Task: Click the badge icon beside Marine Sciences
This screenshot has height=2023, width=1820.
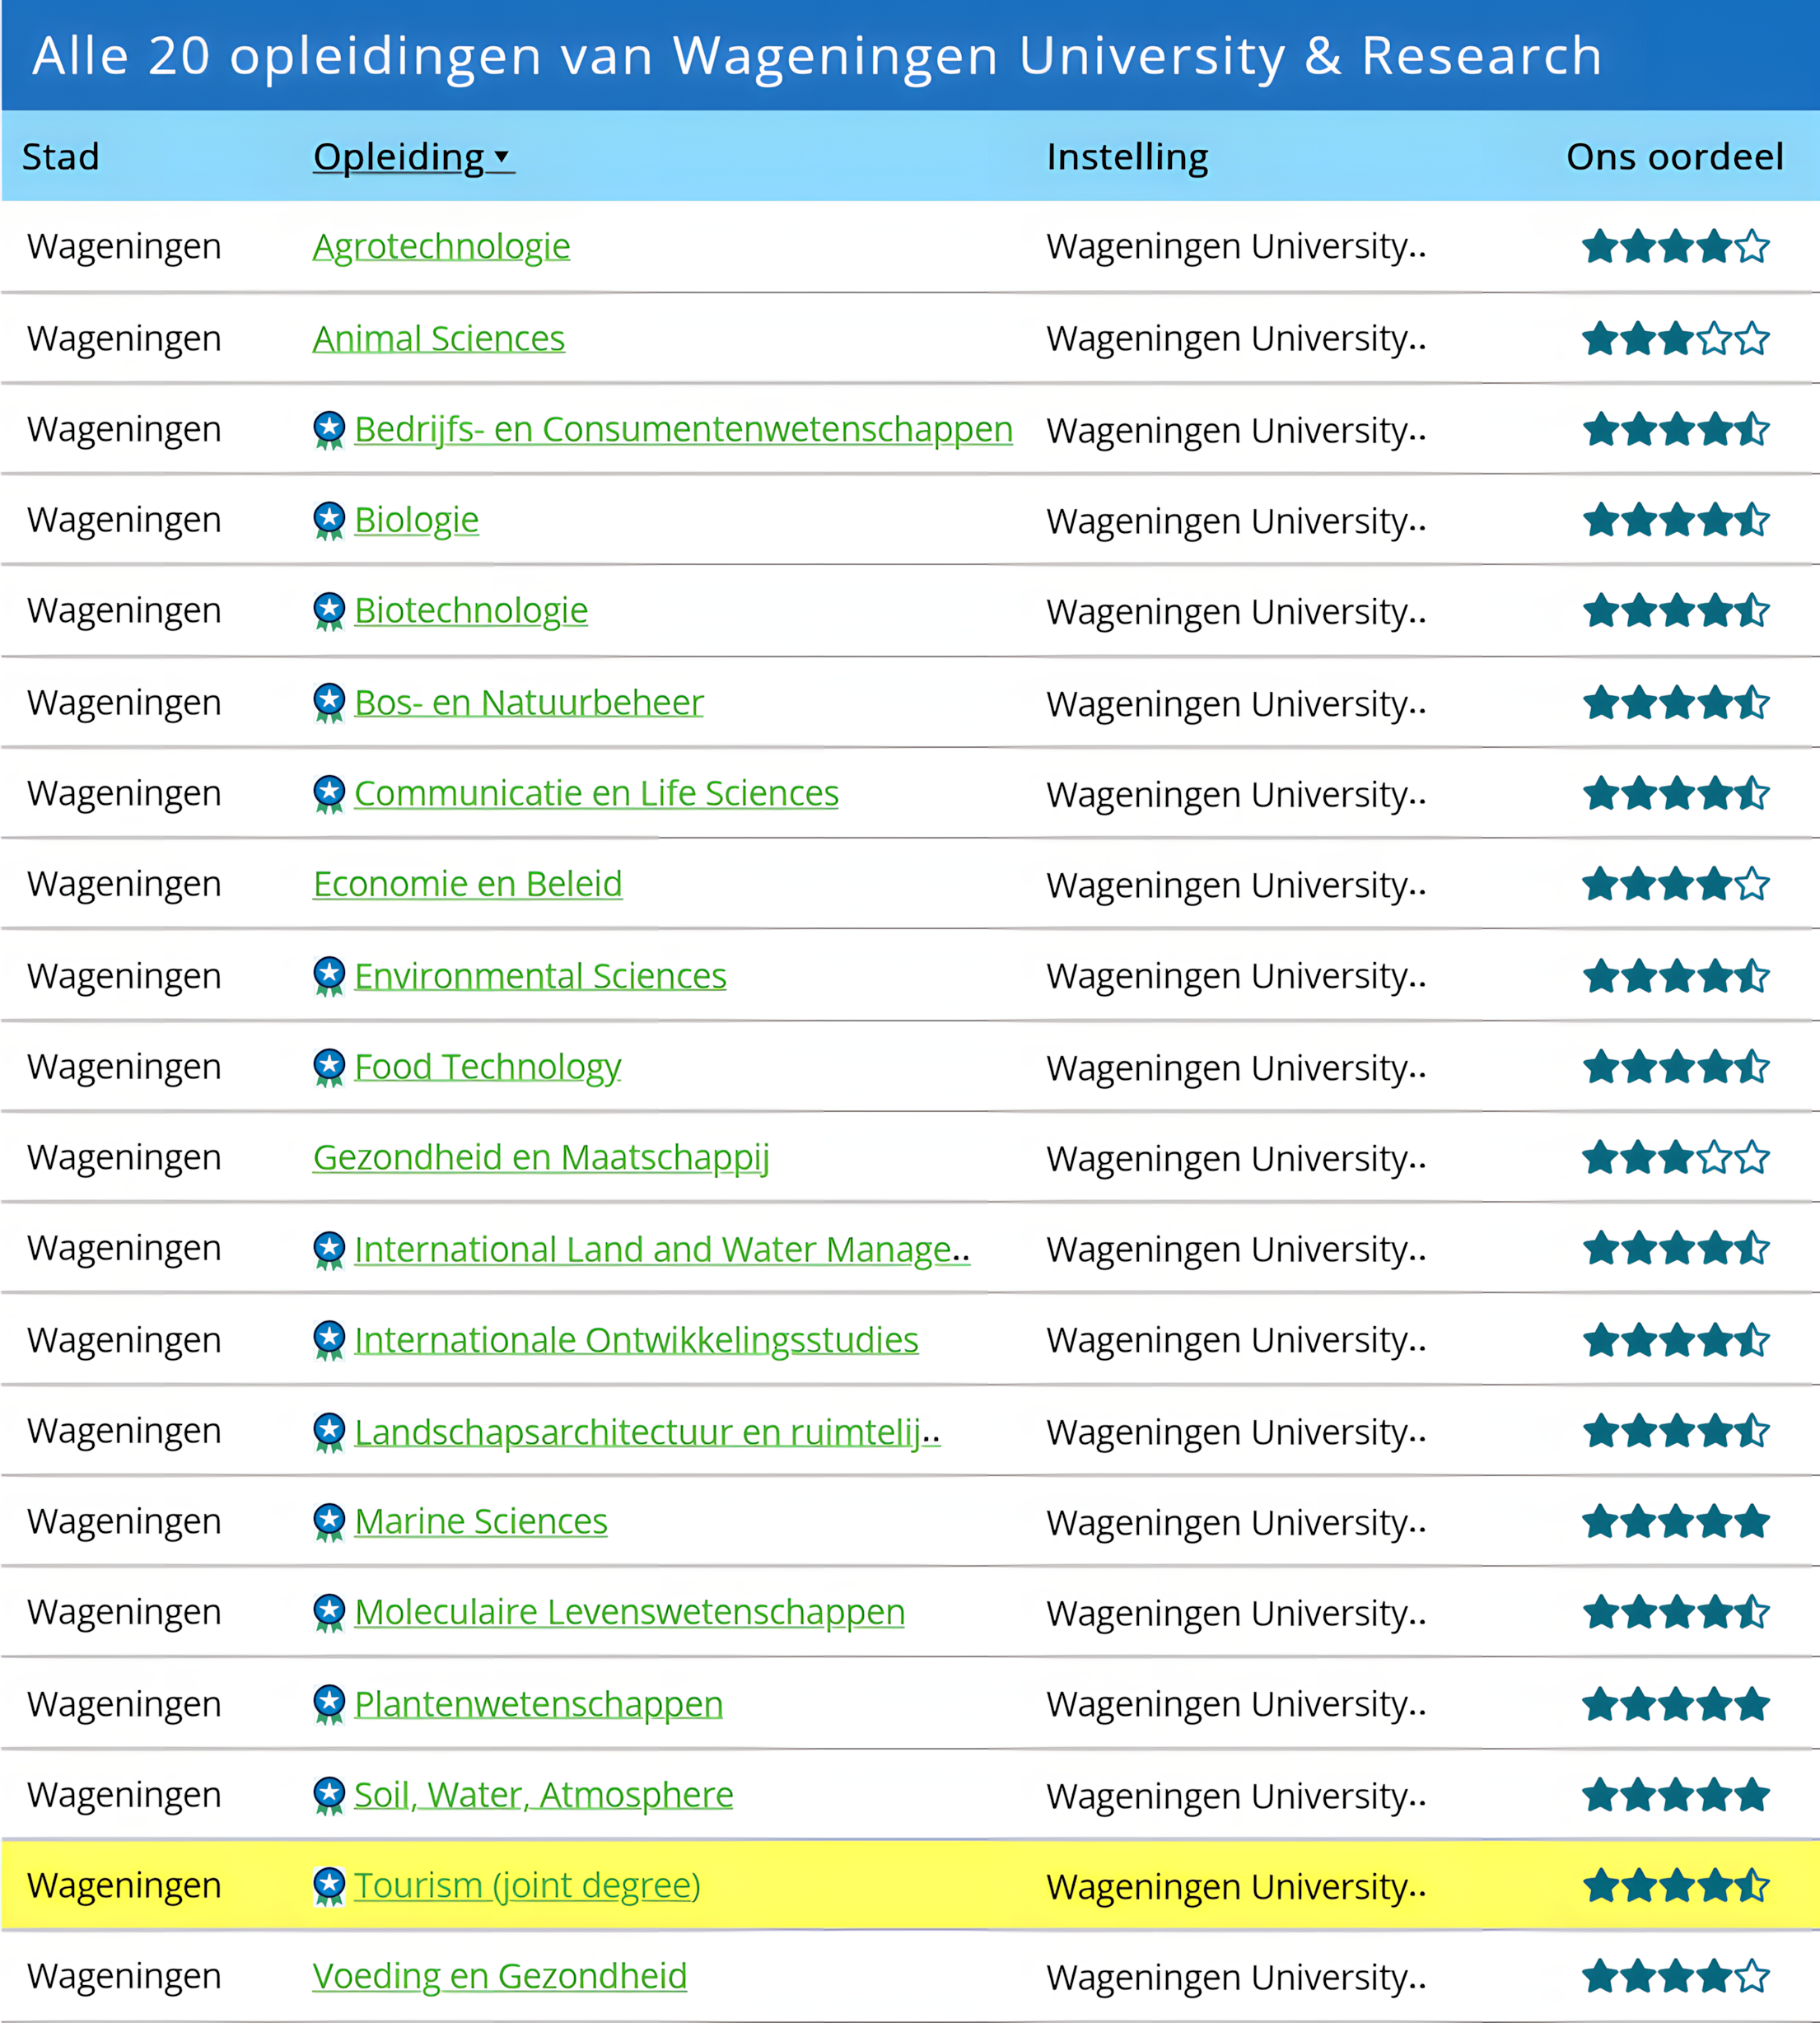Action: [329, 1522]
